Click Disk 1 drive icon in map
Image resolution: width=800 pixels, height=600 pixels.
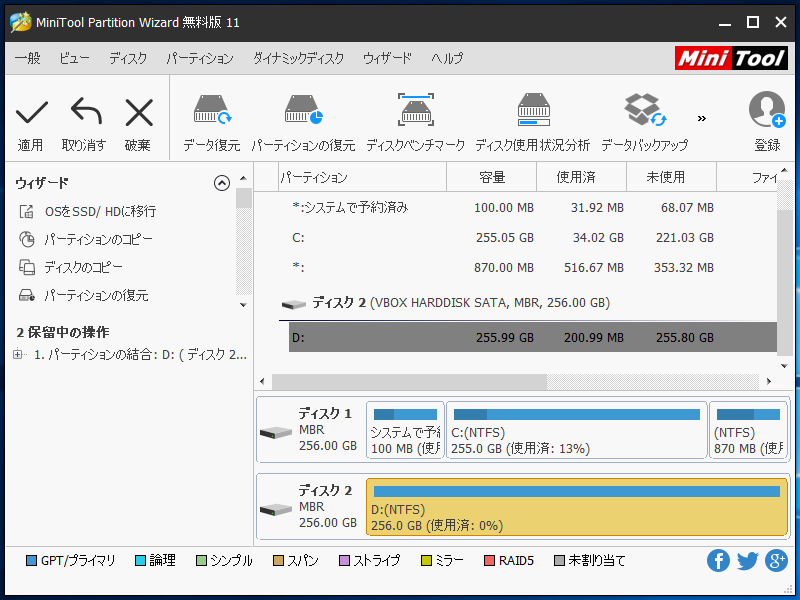276,433
